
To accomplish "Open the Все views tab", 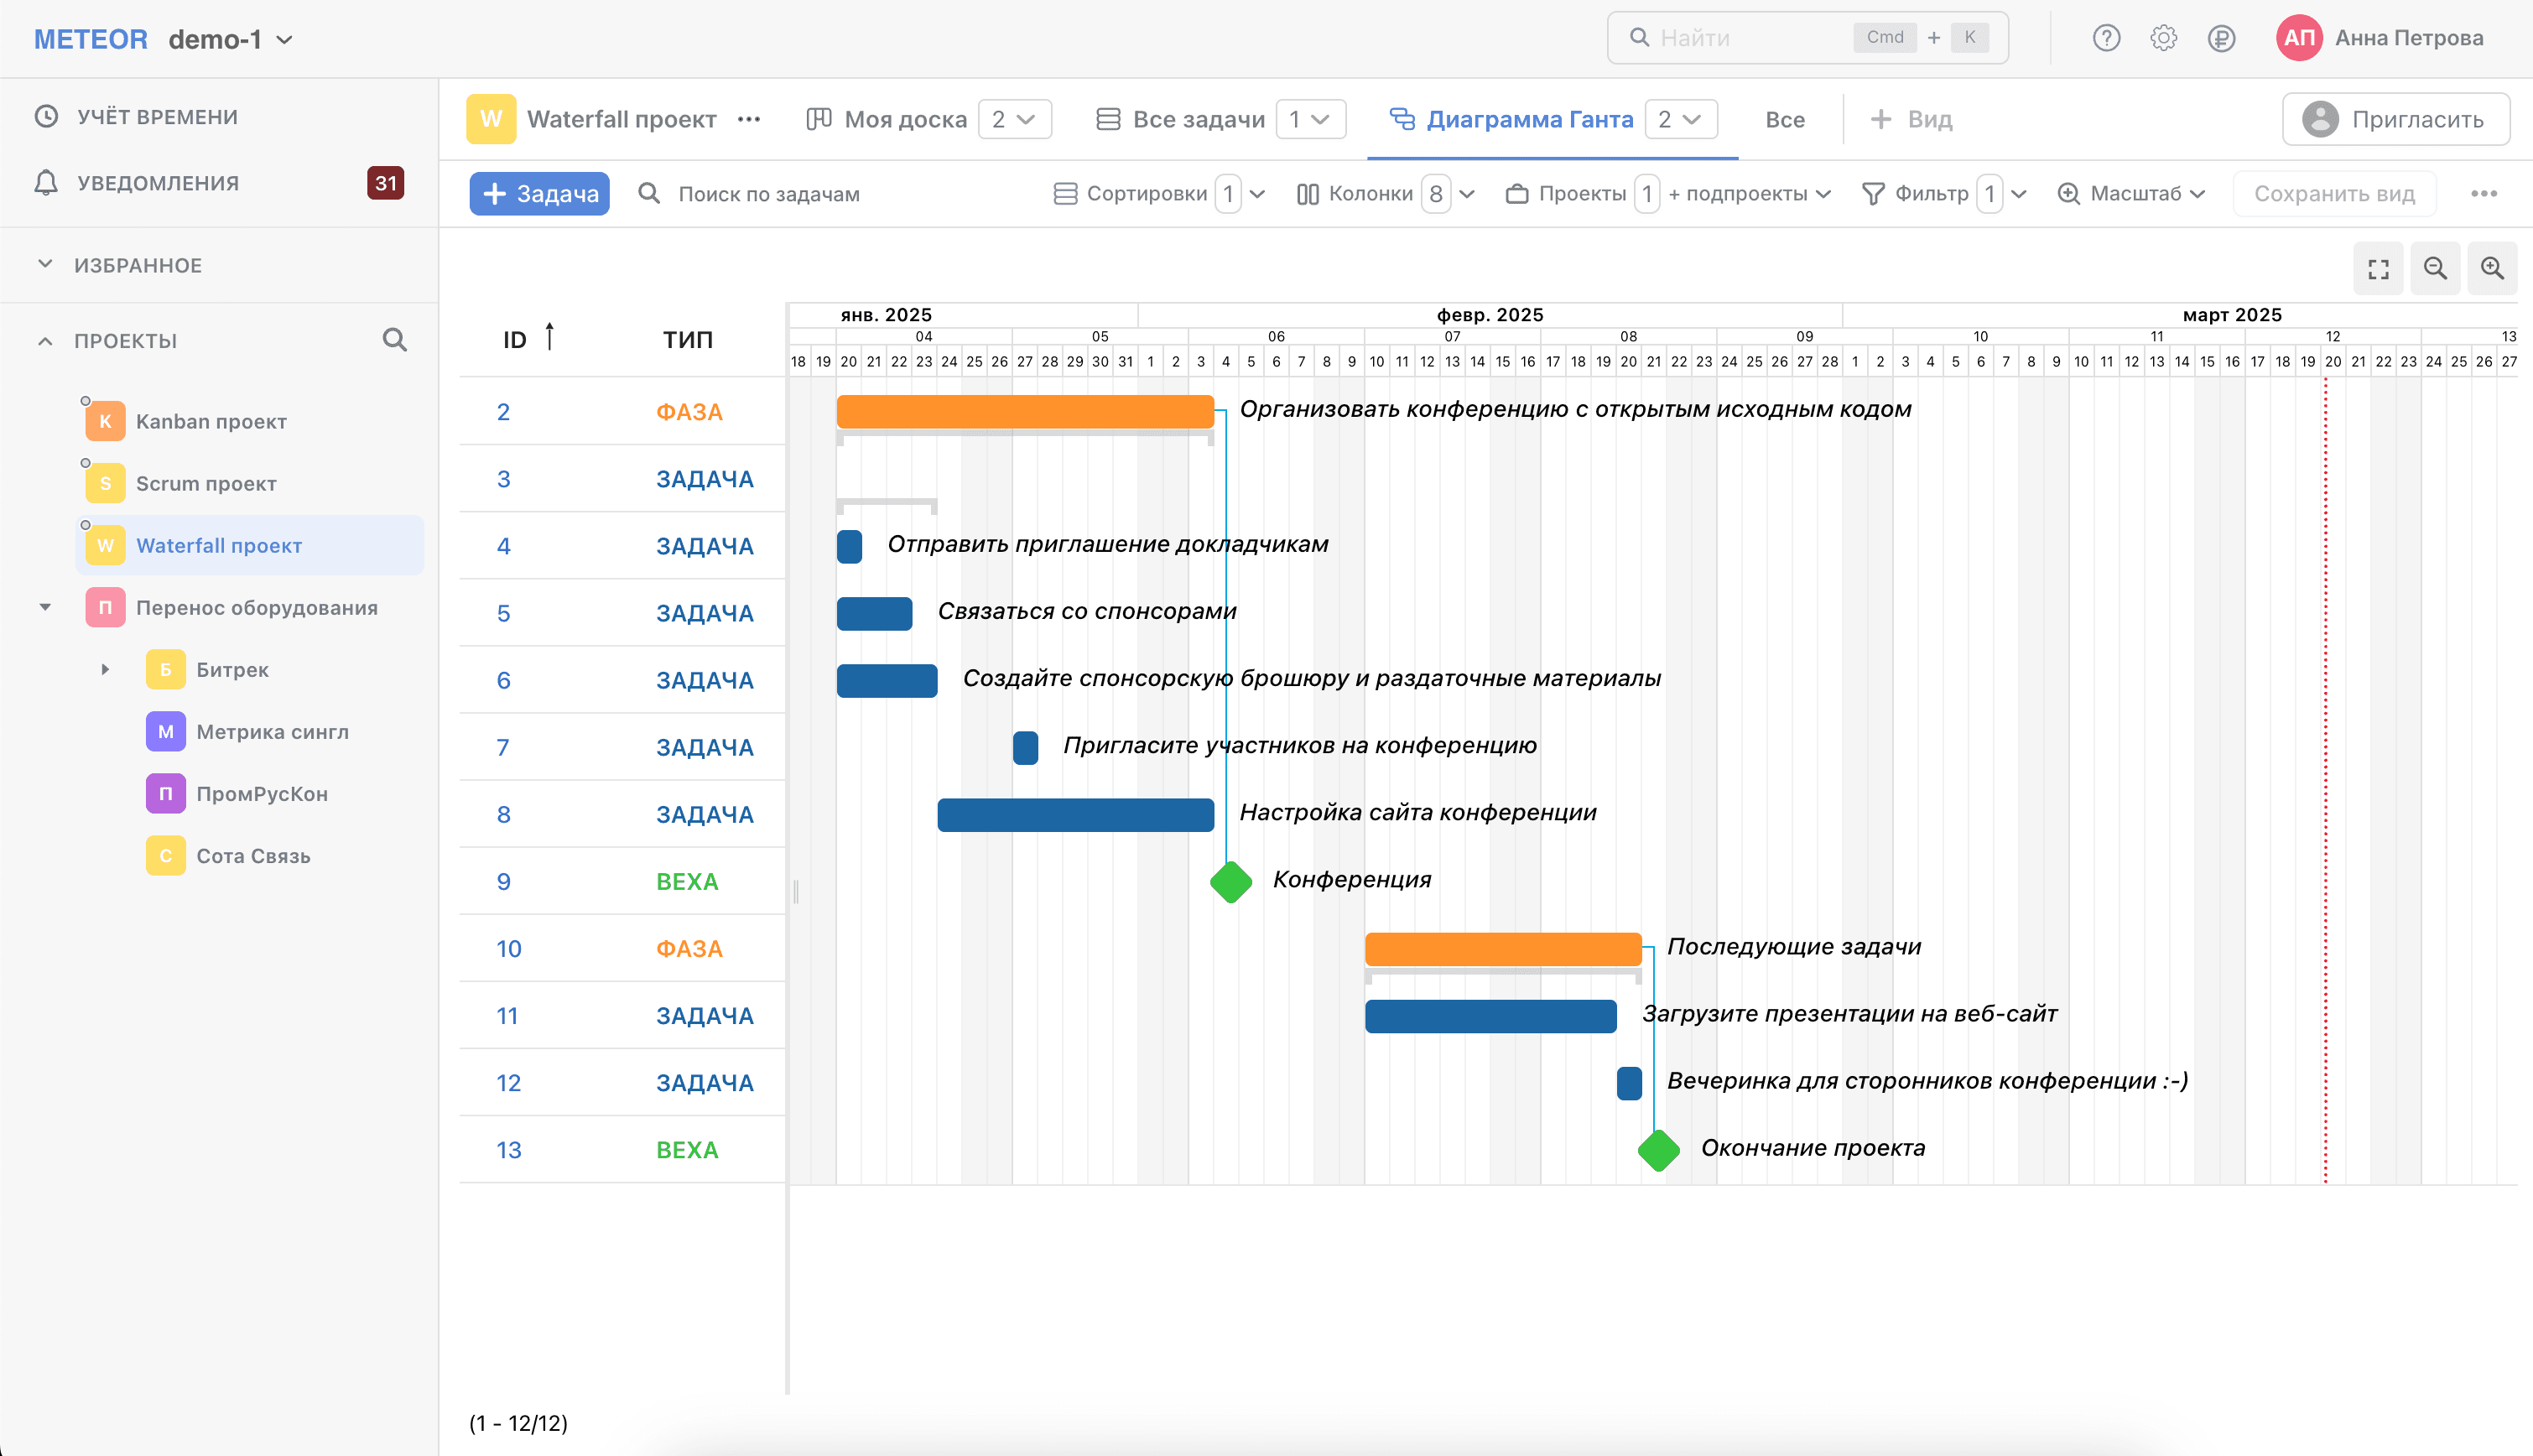I will (x=1785, y=119).
